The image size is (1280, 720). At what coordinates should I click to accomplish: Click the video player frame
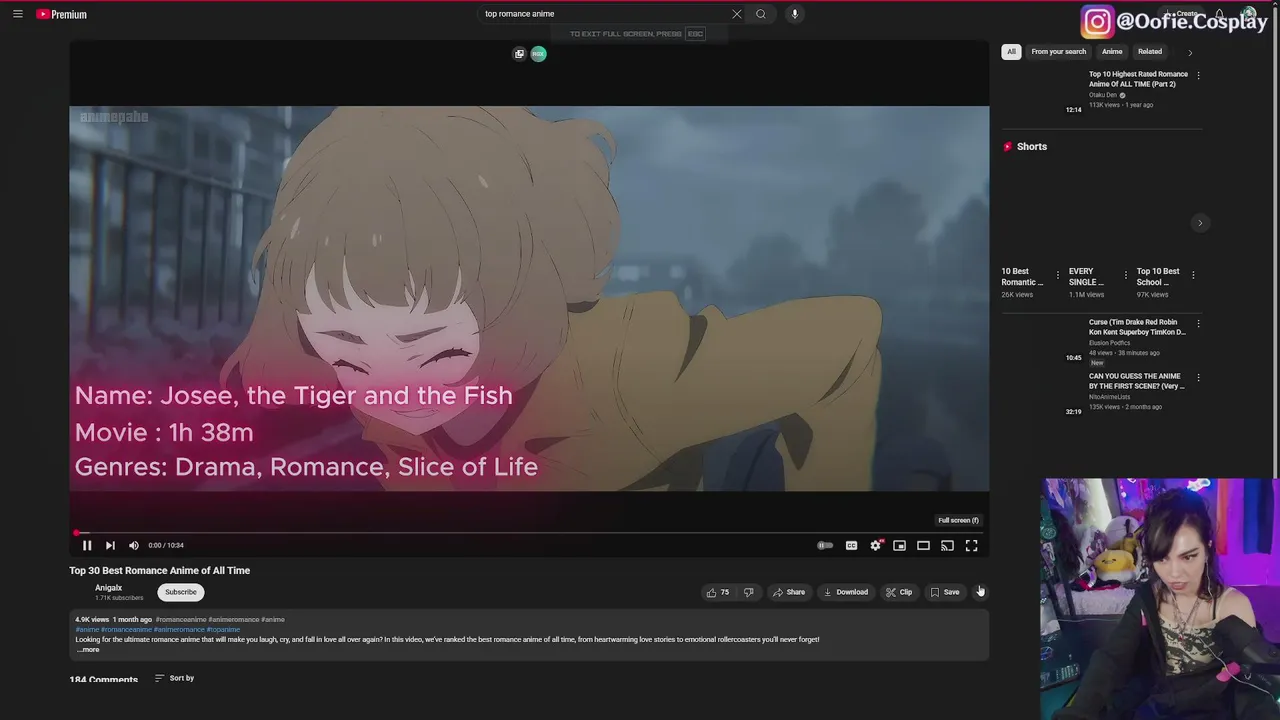pos(529,298)
